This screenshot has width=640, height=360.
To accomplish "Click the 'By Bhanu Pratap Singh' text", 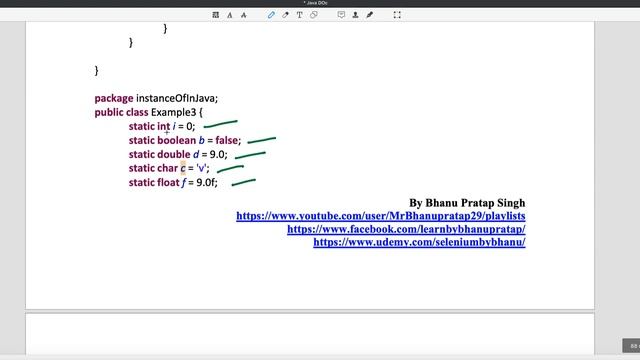I will point(467,203).
